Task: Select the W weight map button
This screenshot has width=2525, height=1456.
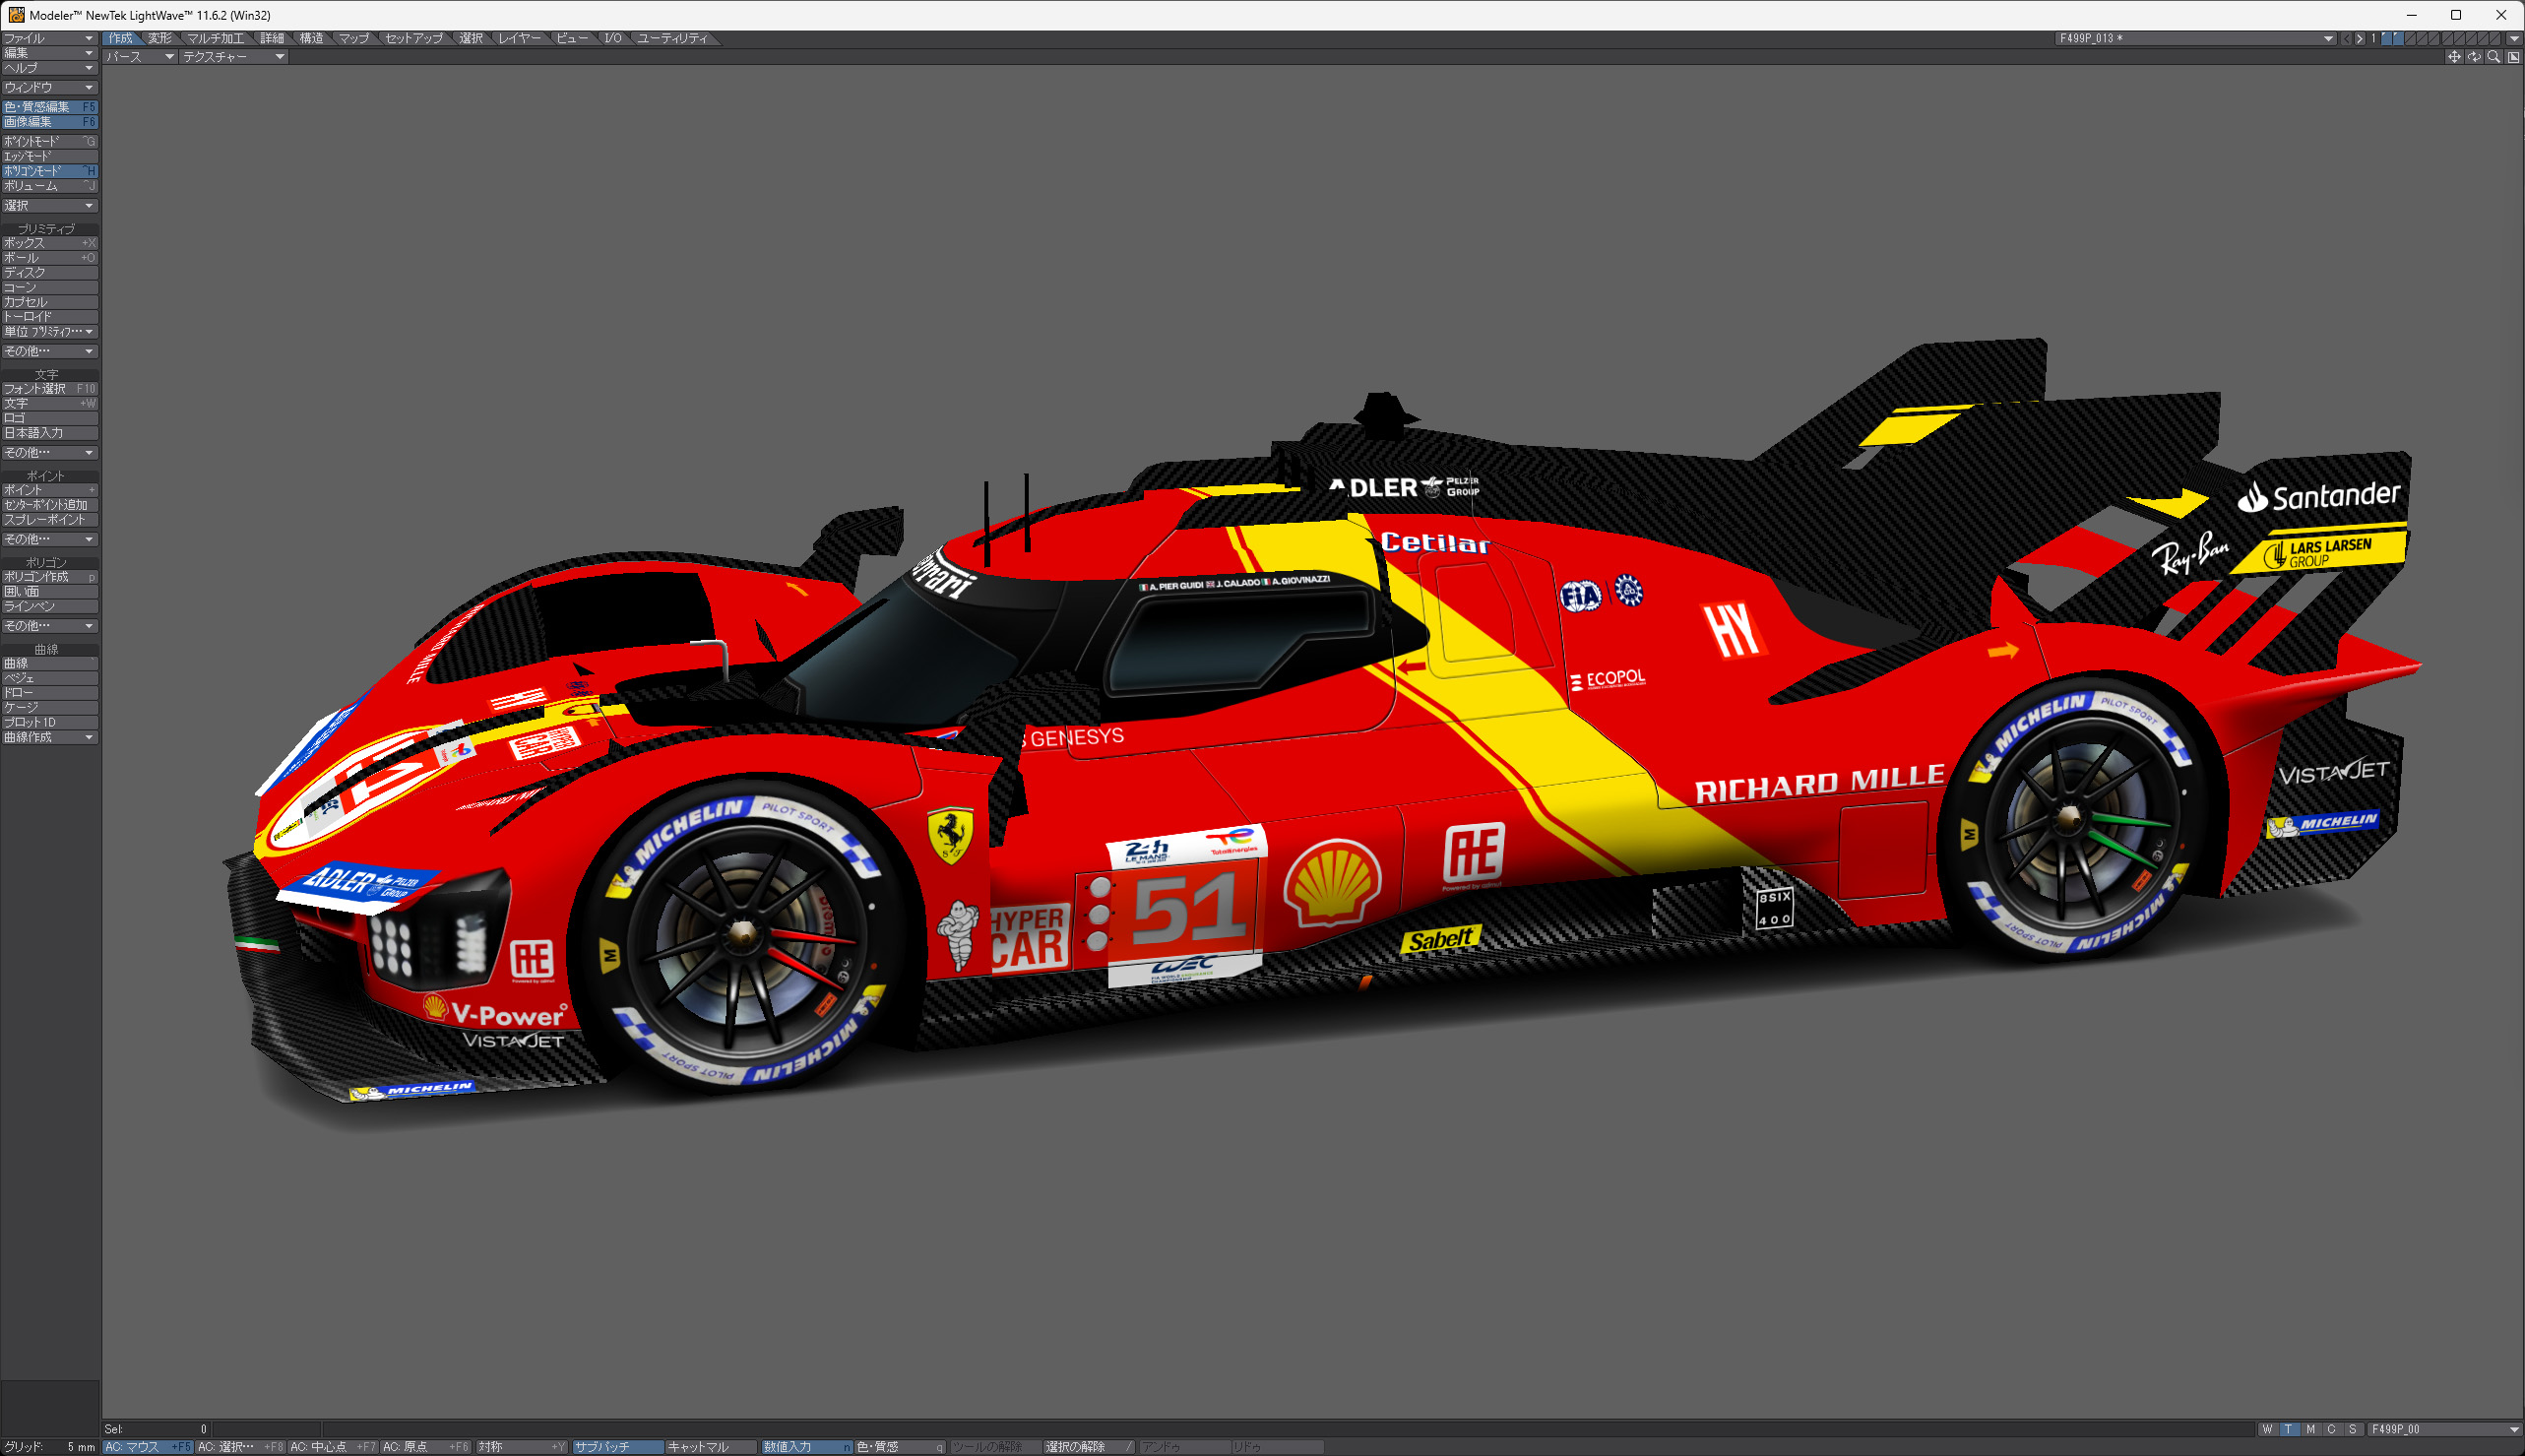Action: click(2267, 1429)
